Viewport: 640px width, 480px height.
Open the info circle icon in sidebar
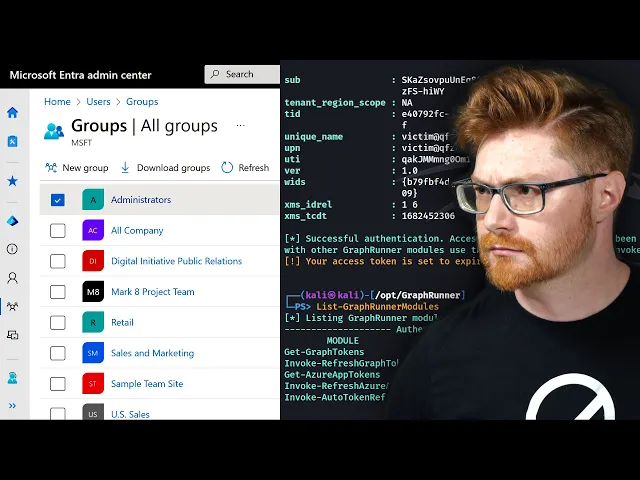point(13,249)
